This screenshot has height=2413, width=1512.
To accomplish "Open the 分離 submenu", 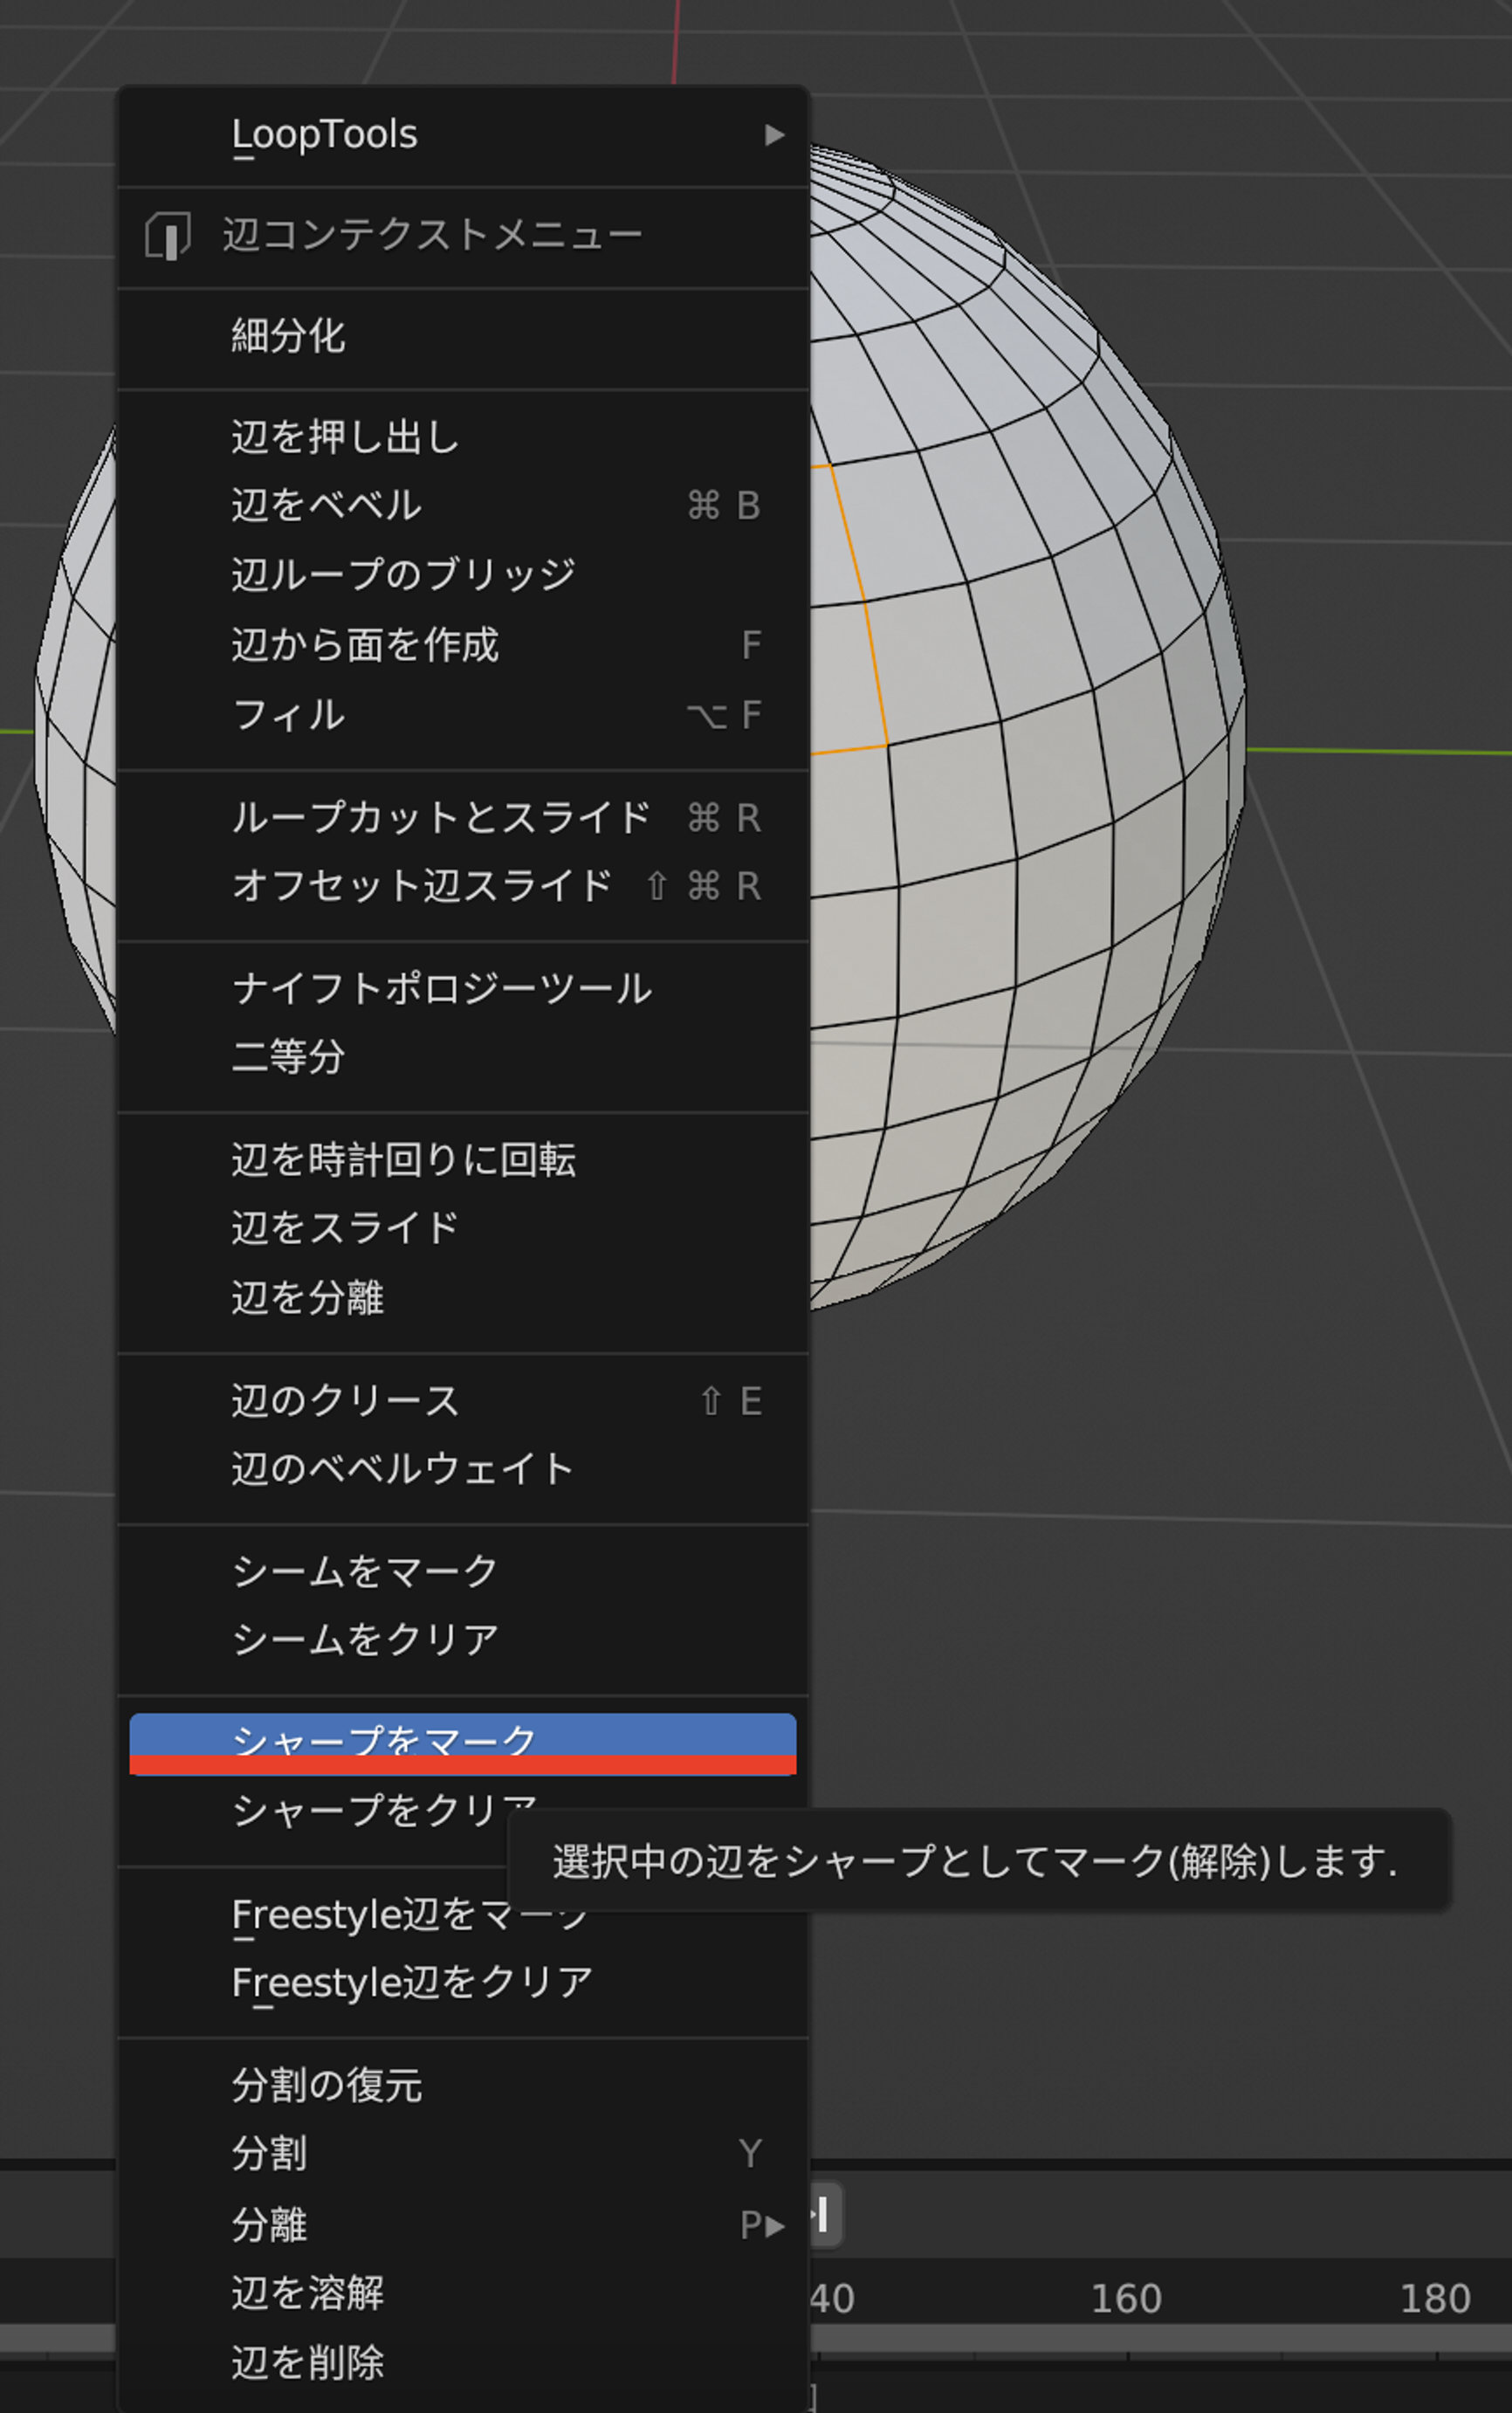I will click(x=462, y=2225).
